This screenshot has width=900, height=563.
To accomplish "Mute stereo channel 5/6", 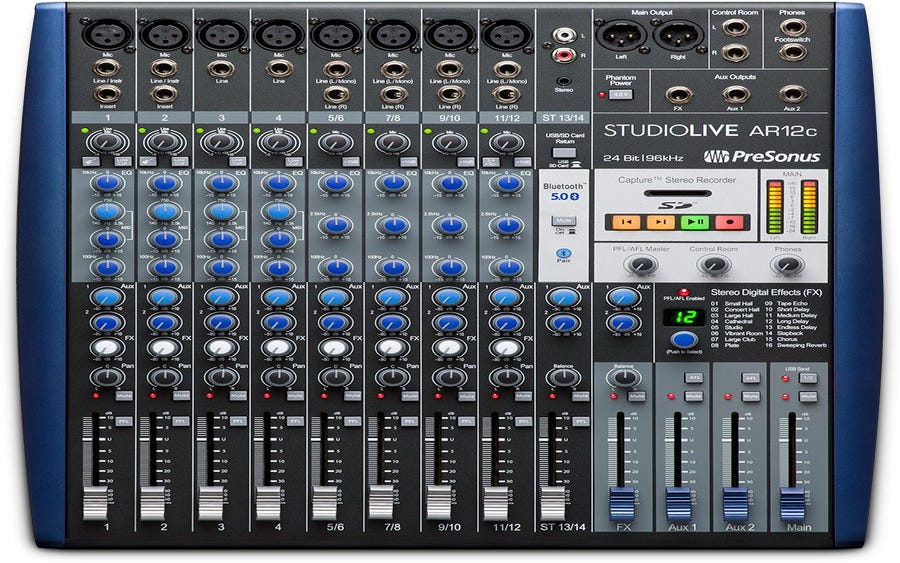I will tap(352, 396).
